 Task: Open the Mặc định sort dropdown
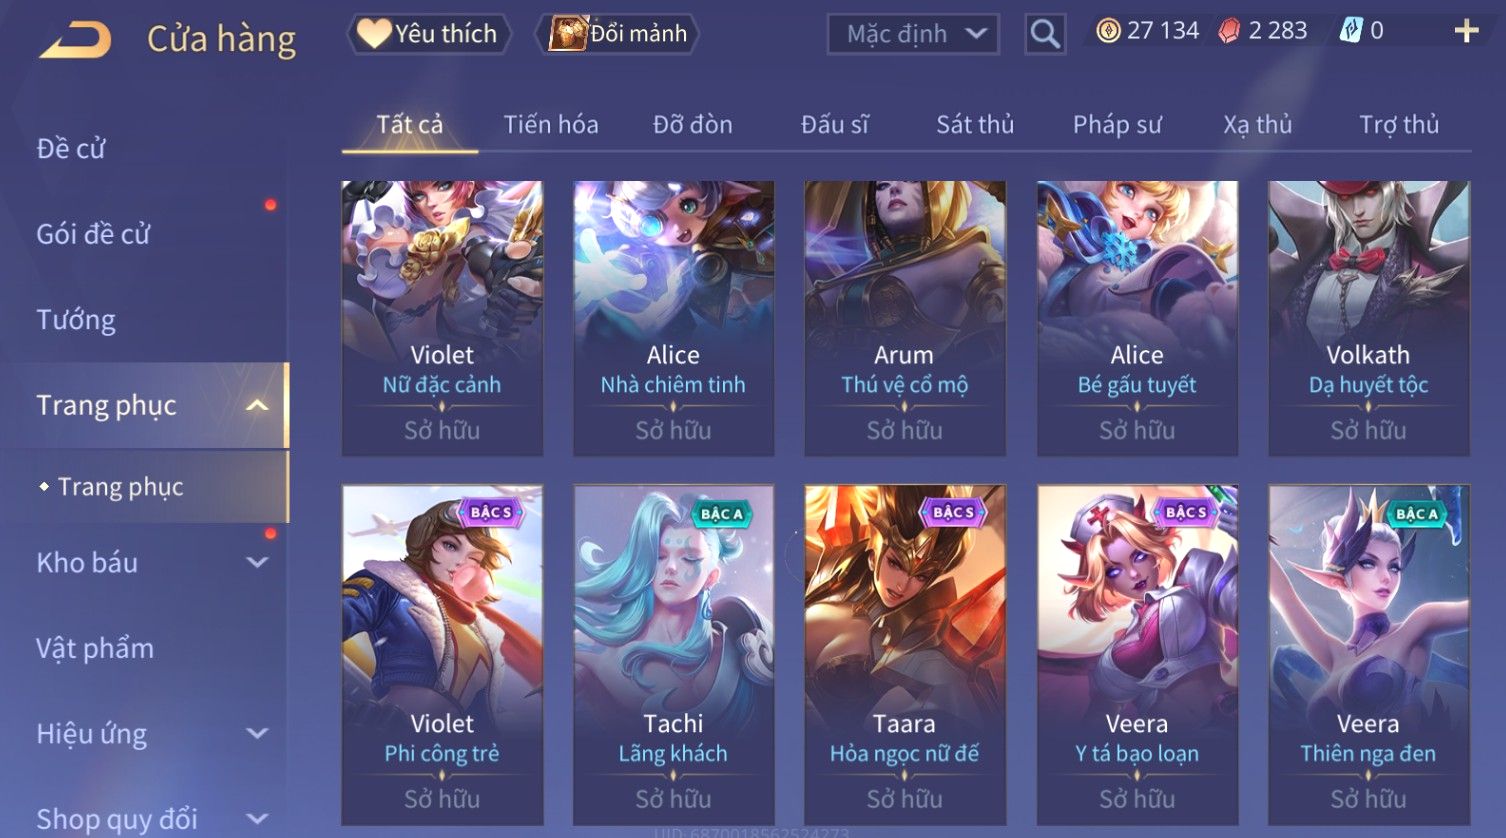coord(913,34)
